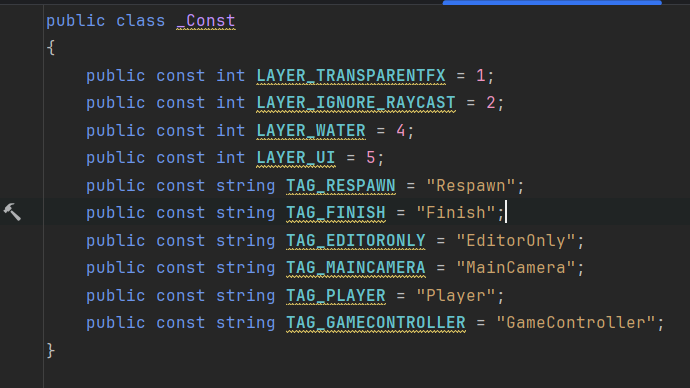Screen dimensions: 690x388
Task: Select the LAYER_TRANSPARENTFX identifier
Action: [x=351, y=76]
